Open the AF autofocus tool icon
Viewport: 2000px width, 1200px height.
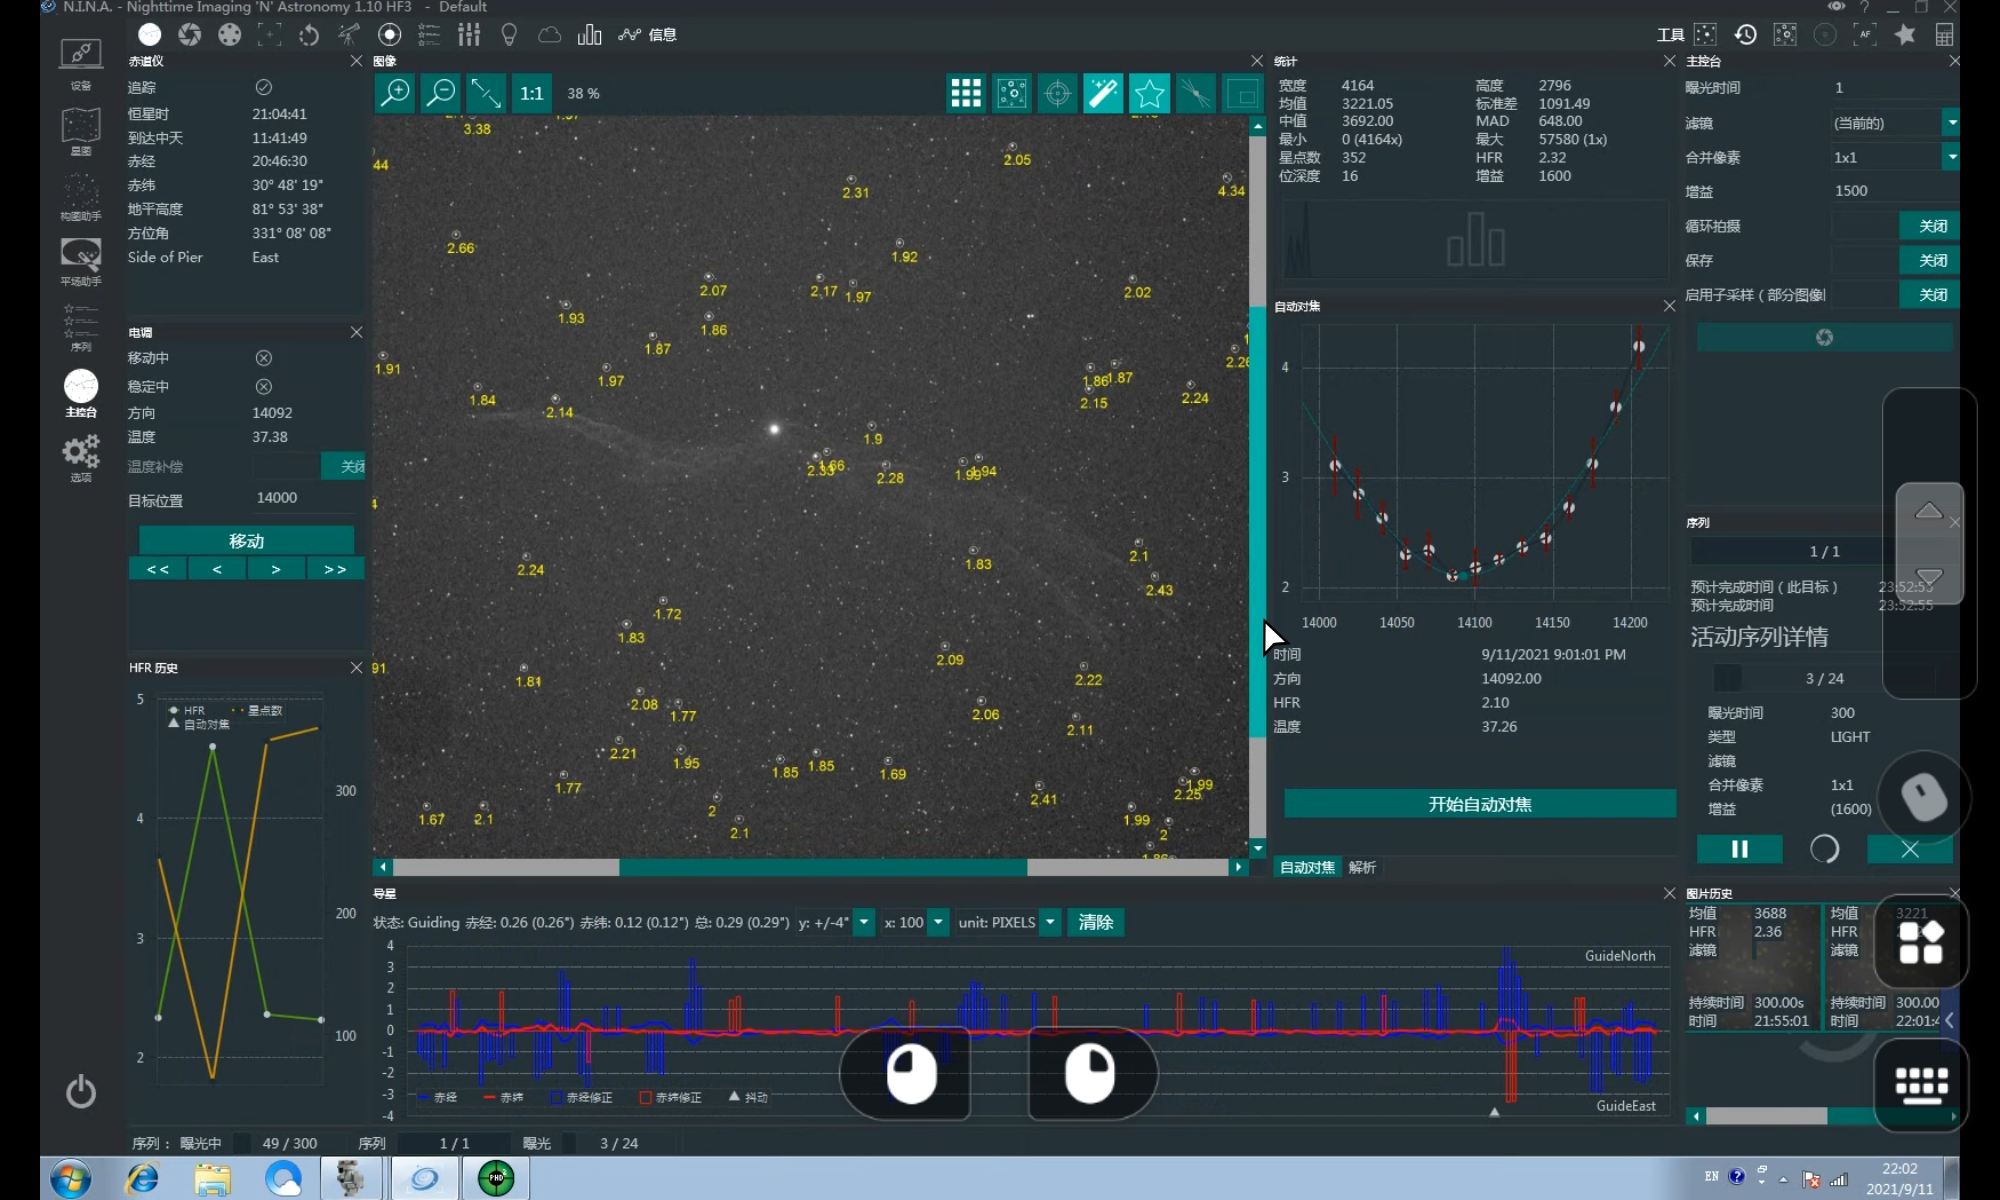click(1865, 35)
